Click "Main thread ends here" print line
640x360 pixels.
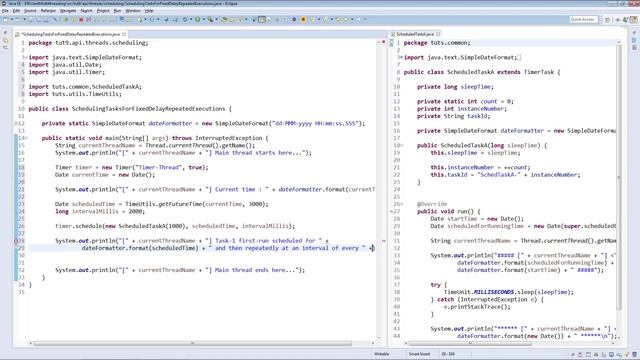180,270
